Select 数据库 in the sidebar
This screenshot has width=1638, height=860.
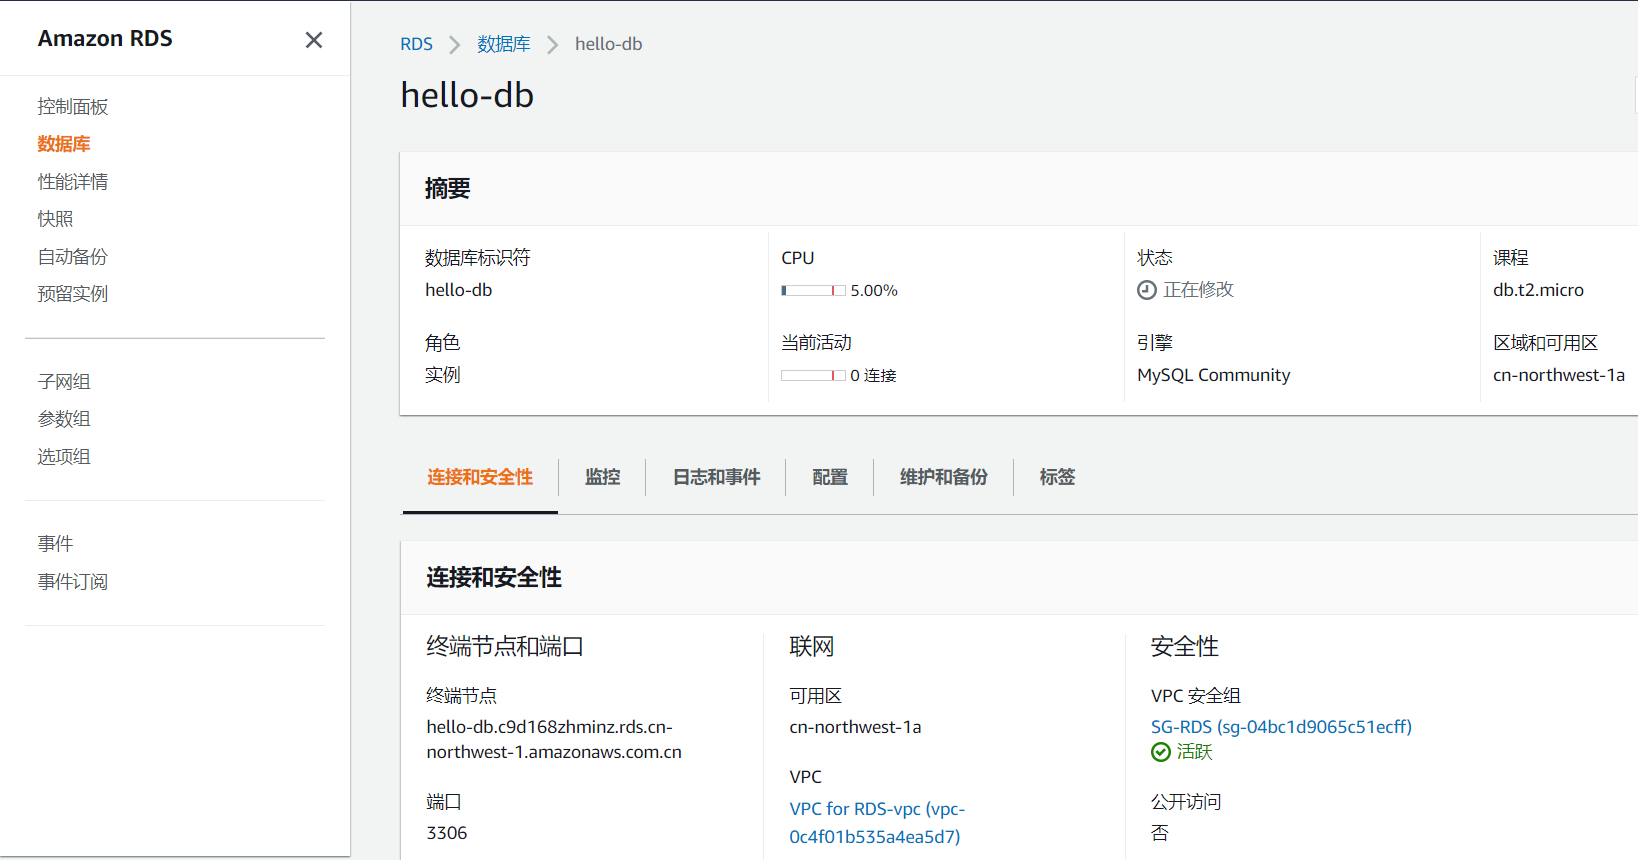tap(64, 144)
